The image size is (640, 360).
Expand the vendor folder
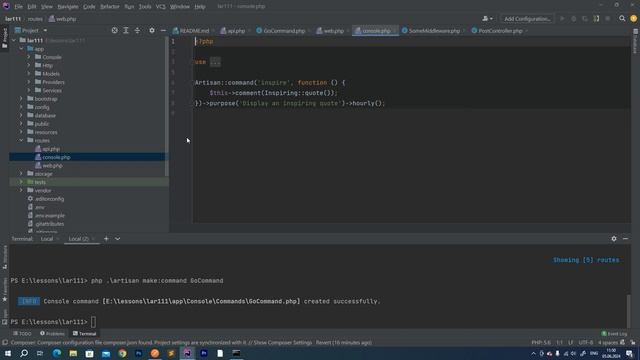(21, 190)
